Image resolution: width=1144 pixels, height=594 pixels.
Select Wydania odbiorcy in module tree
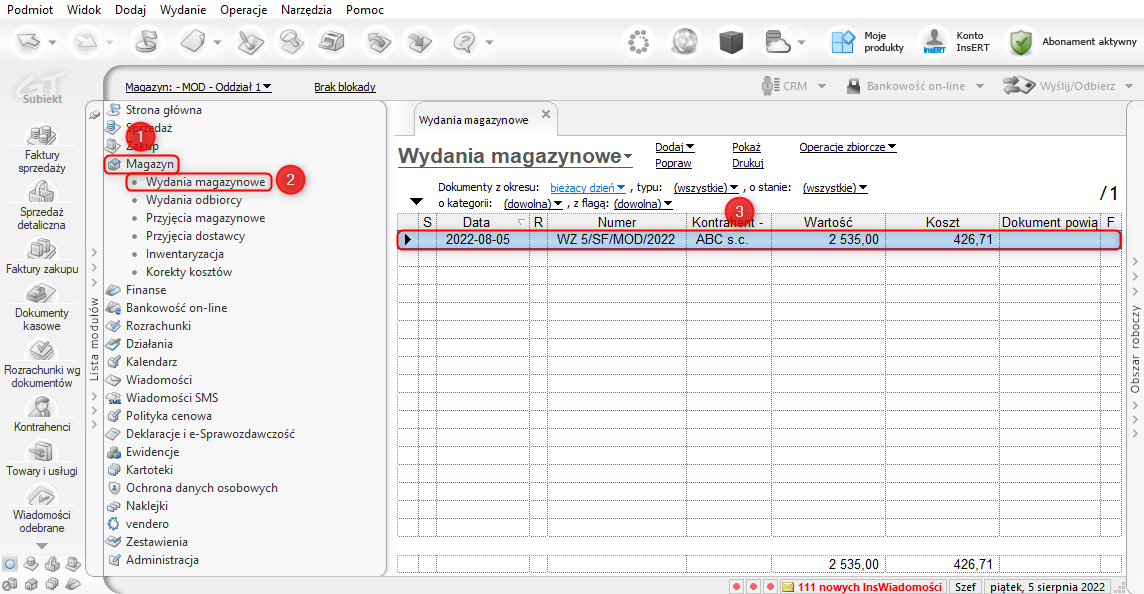[x=193, y=200]
